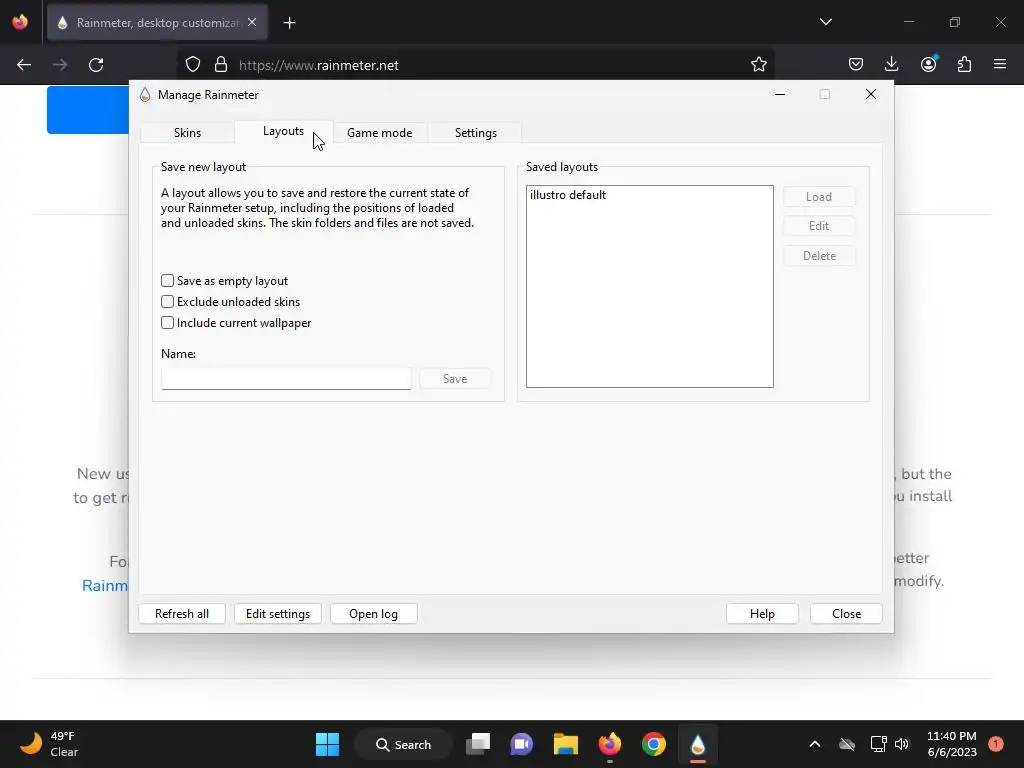Click the Rainmeter taskbar icon
The height and width of the screenshot is (768, 1024).
tap(697, 744)
